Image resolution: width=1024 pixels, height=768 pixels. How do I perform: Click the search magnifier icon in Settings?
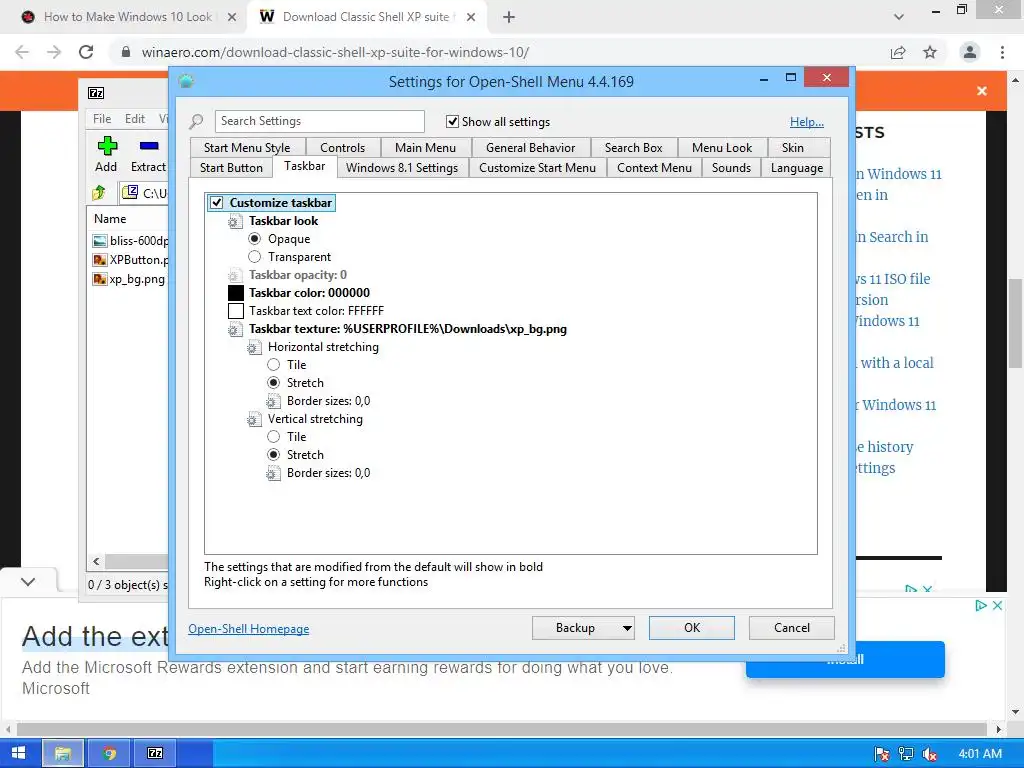[x=196, y=121]
